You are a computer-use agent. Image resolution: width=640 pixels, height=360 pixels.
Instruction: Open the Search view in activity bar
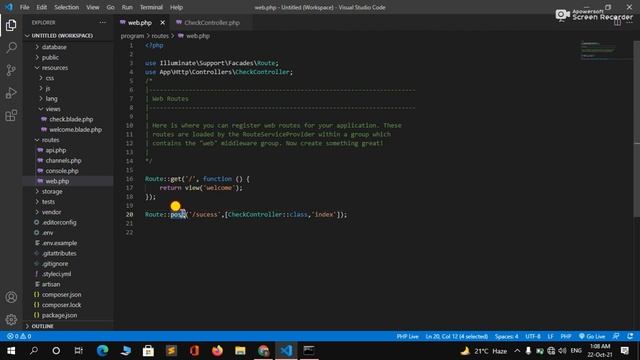coord(11,48)
